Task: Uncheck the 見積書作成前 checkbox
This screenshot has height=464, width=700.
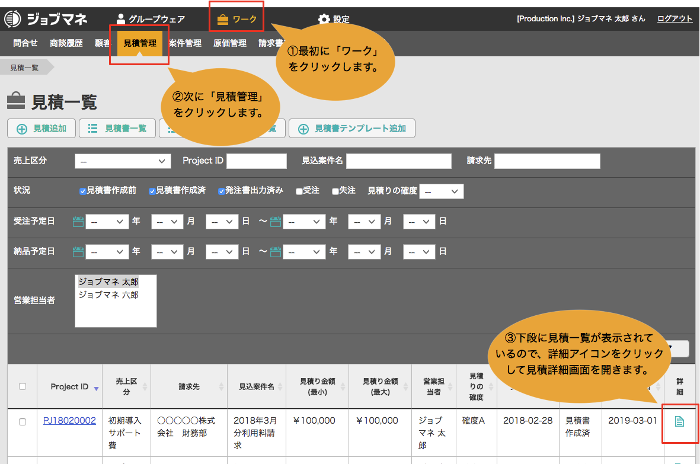Action: tap(83, 192)
